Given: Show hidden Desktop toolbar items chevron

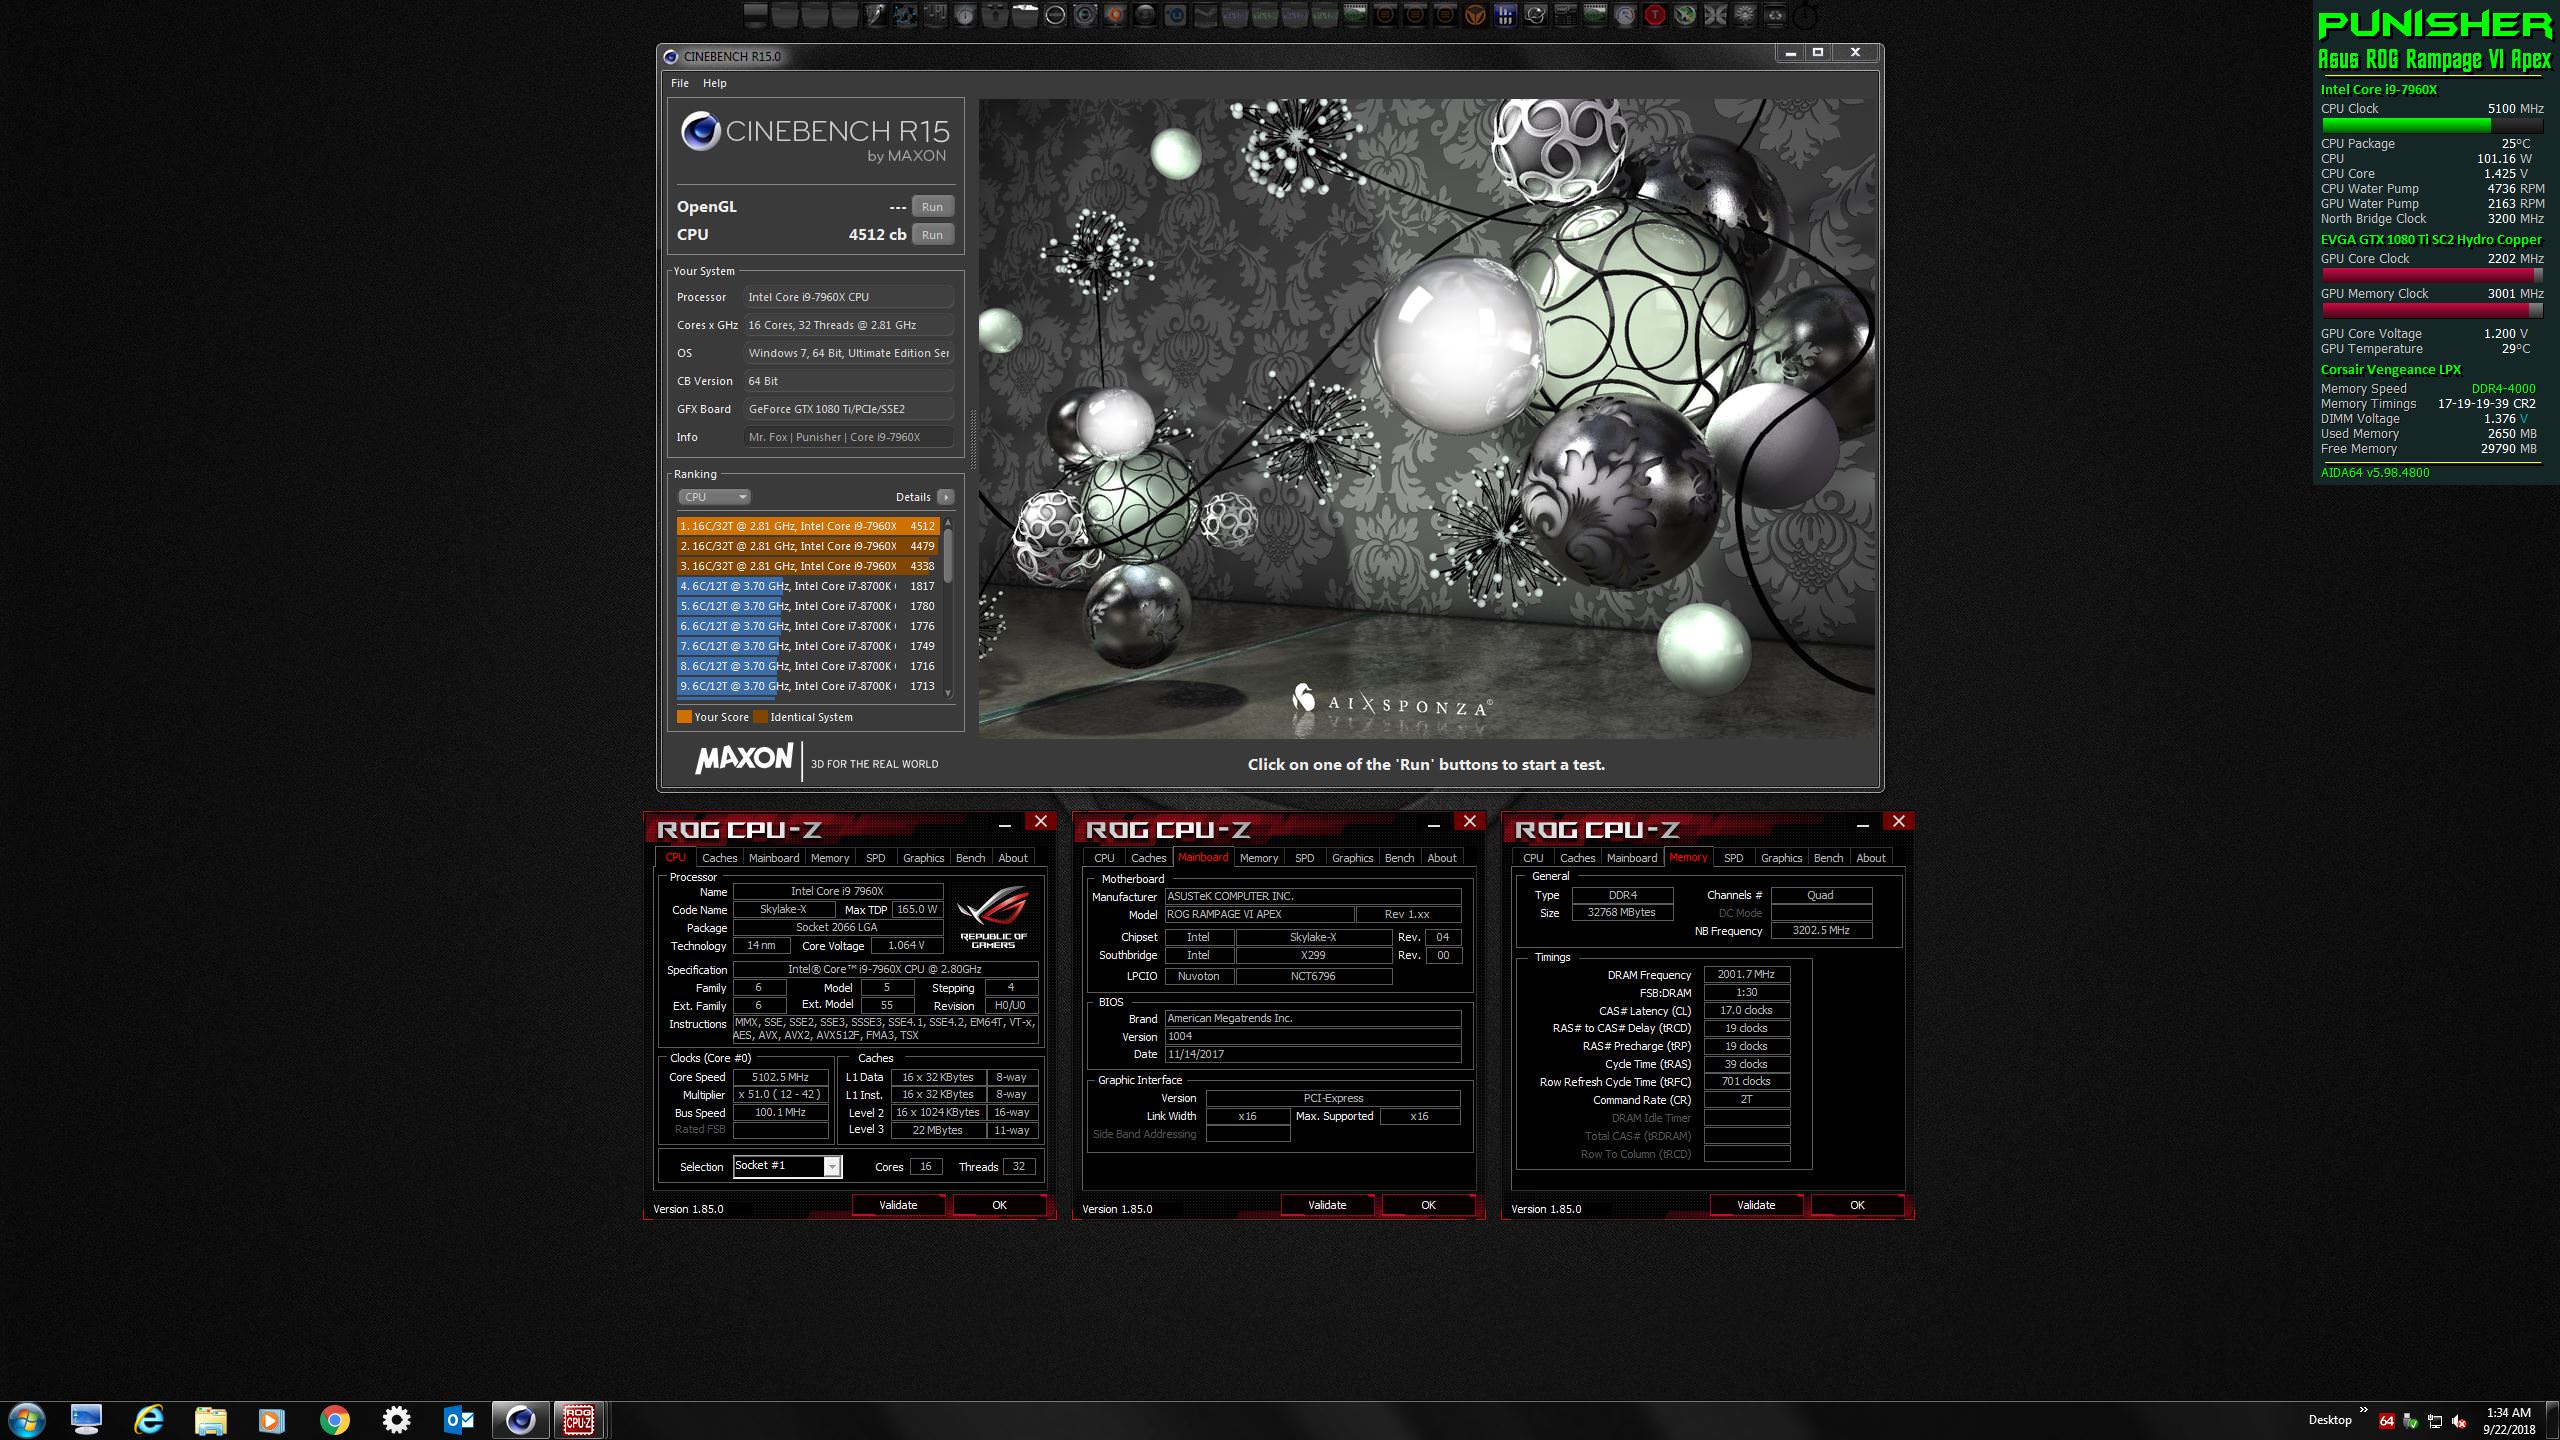Looking at the screenshot, I should pos(2364,1411).
